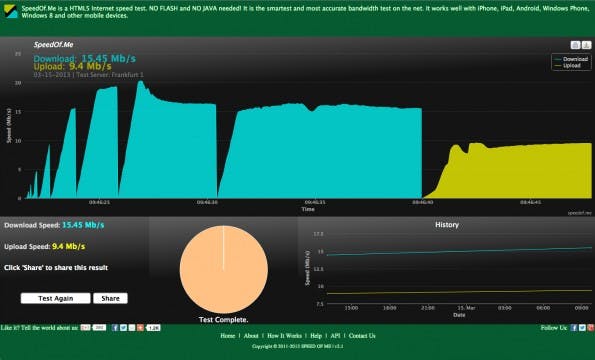Click the Google +1 button in the share bar
This screenshot has height=360, width=595.
point(85,327)
